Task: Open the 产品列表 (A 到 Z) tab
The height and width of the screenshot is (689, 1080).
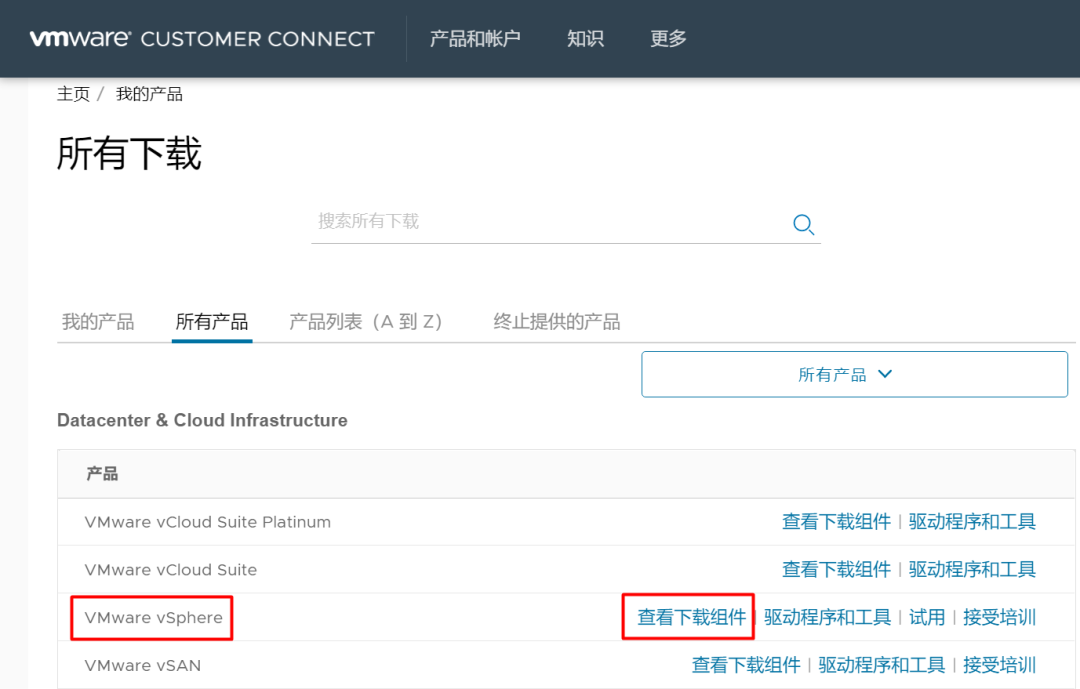Action: [366, 322]
